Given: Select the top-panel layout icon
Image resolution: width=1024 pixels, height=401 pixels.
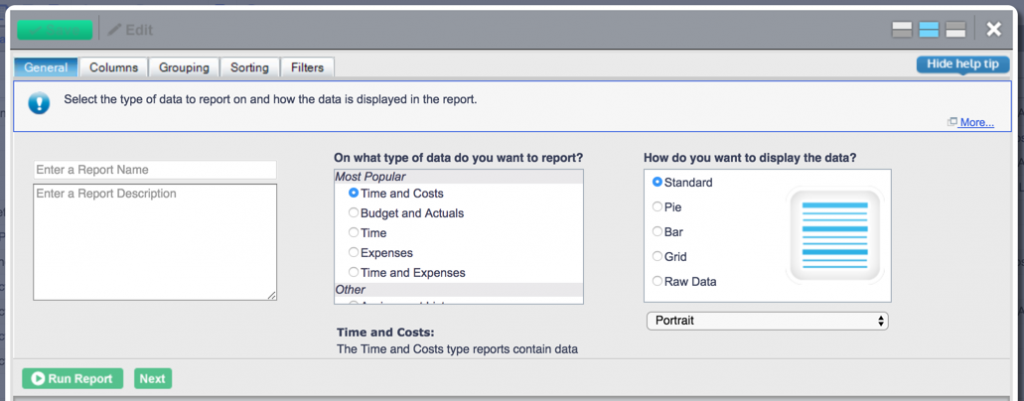Looking at the screenshot, I should 902,30.
